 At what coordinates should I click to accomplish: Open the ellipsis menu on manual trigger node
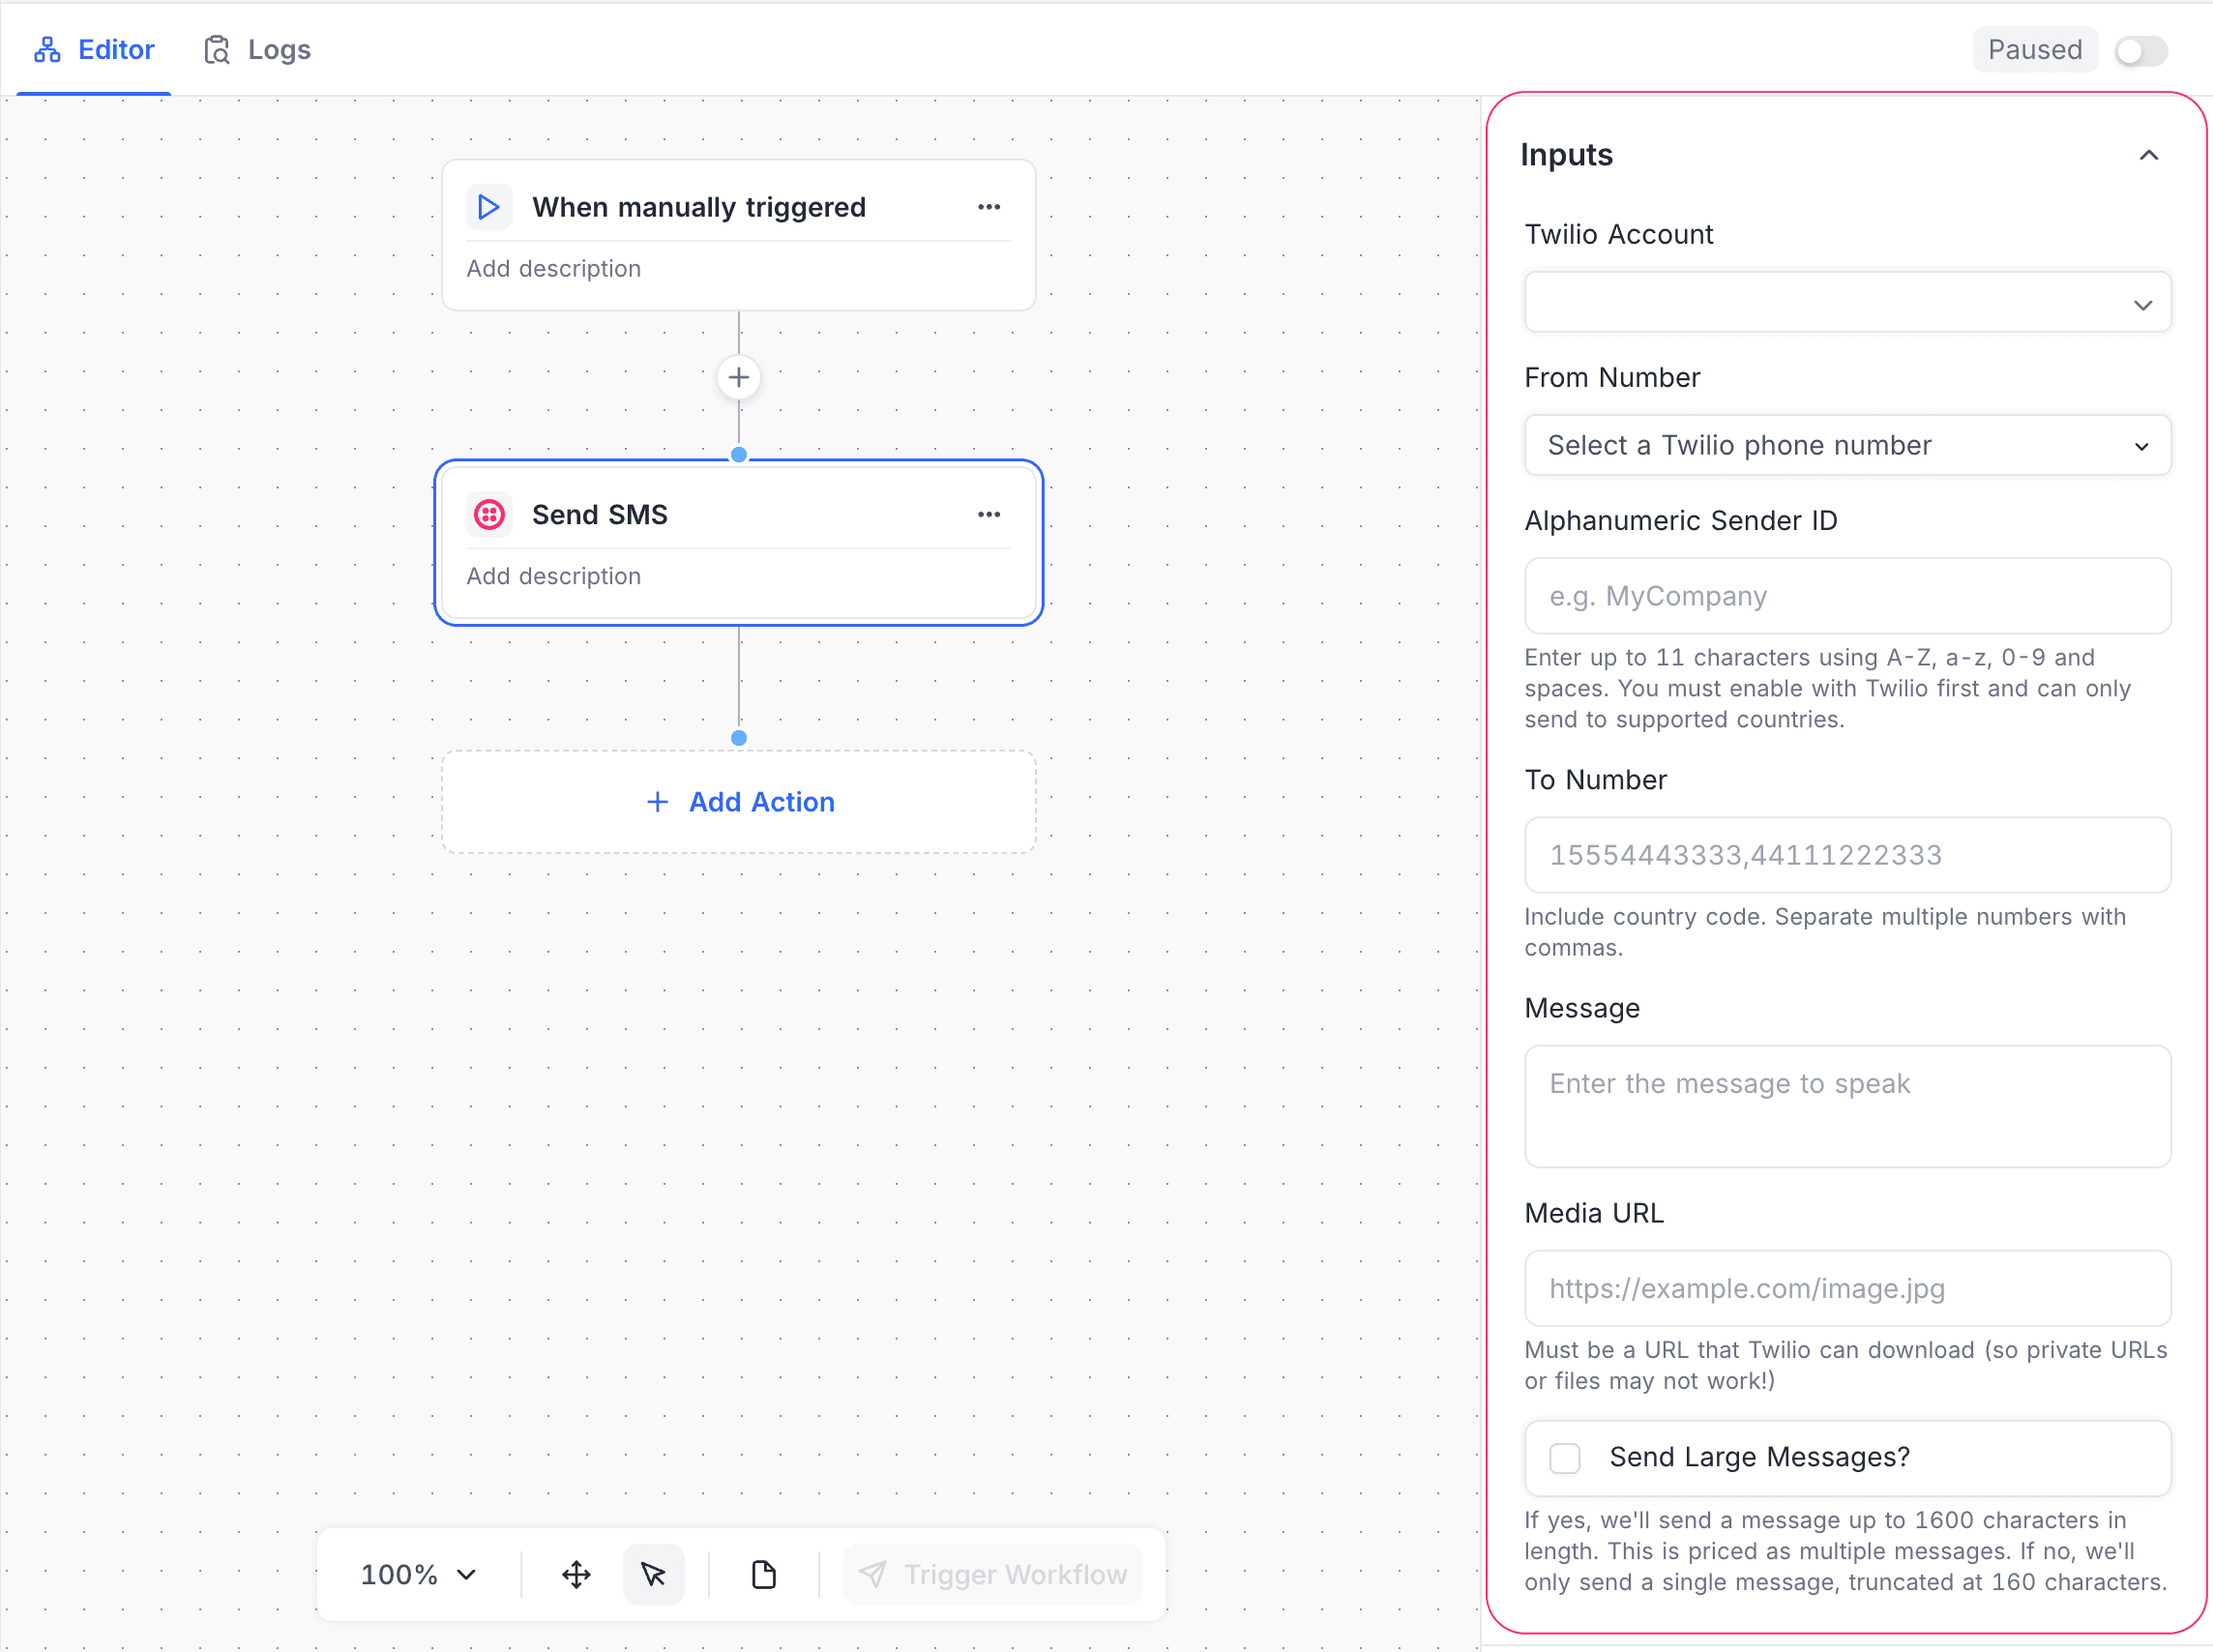[988, 206]
